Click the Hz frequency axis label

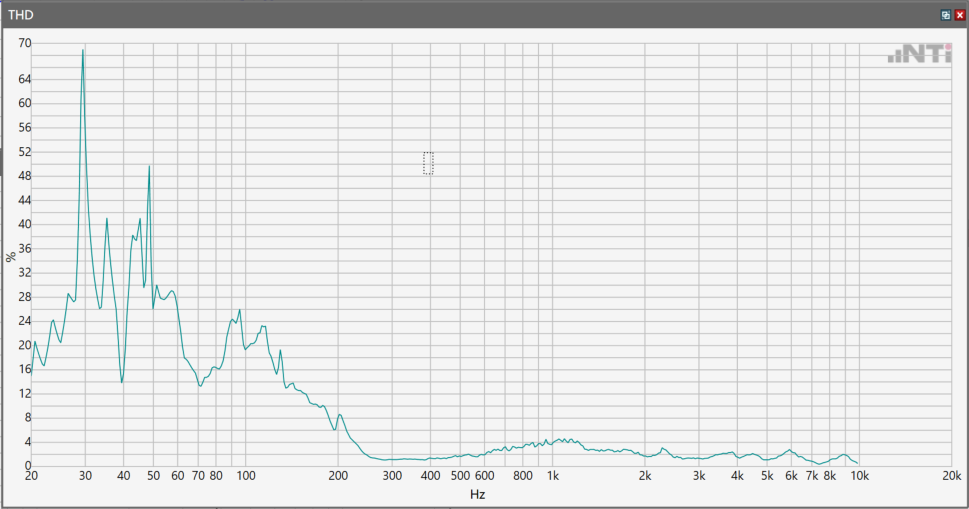point(478,494)
